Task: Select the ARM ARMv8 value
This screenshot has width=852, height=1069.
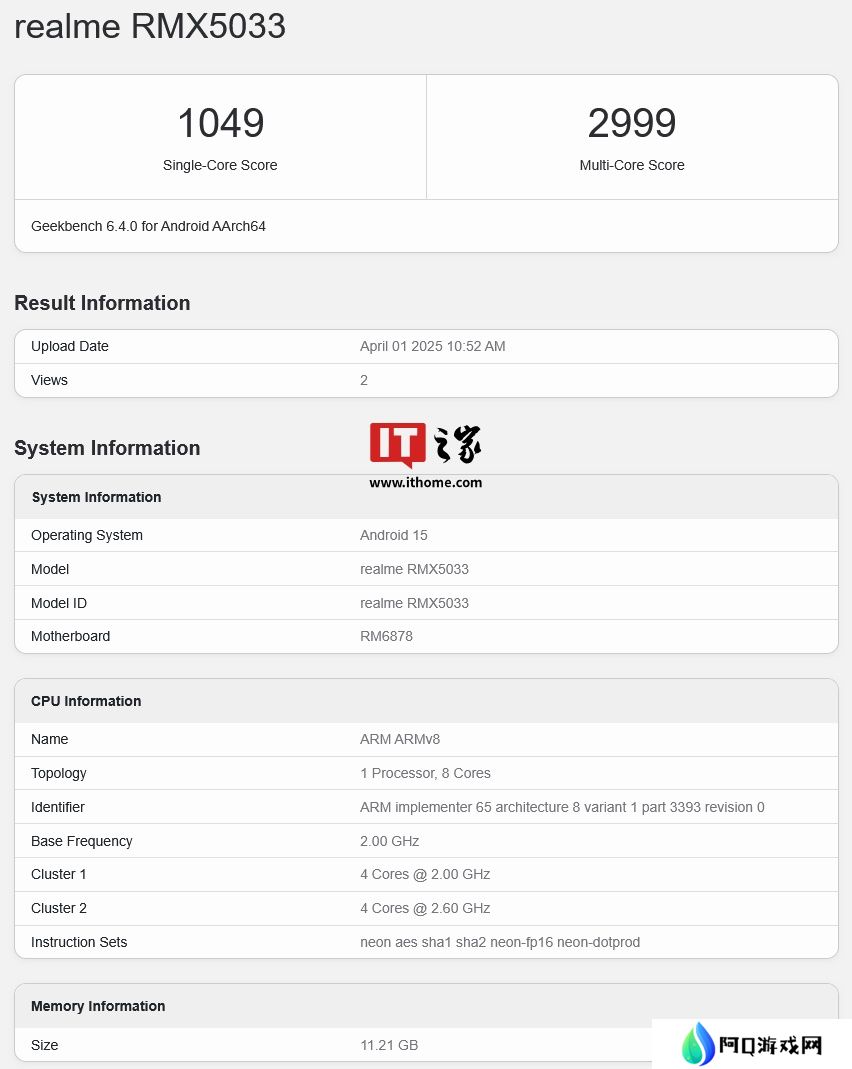Action: point(400,739)
